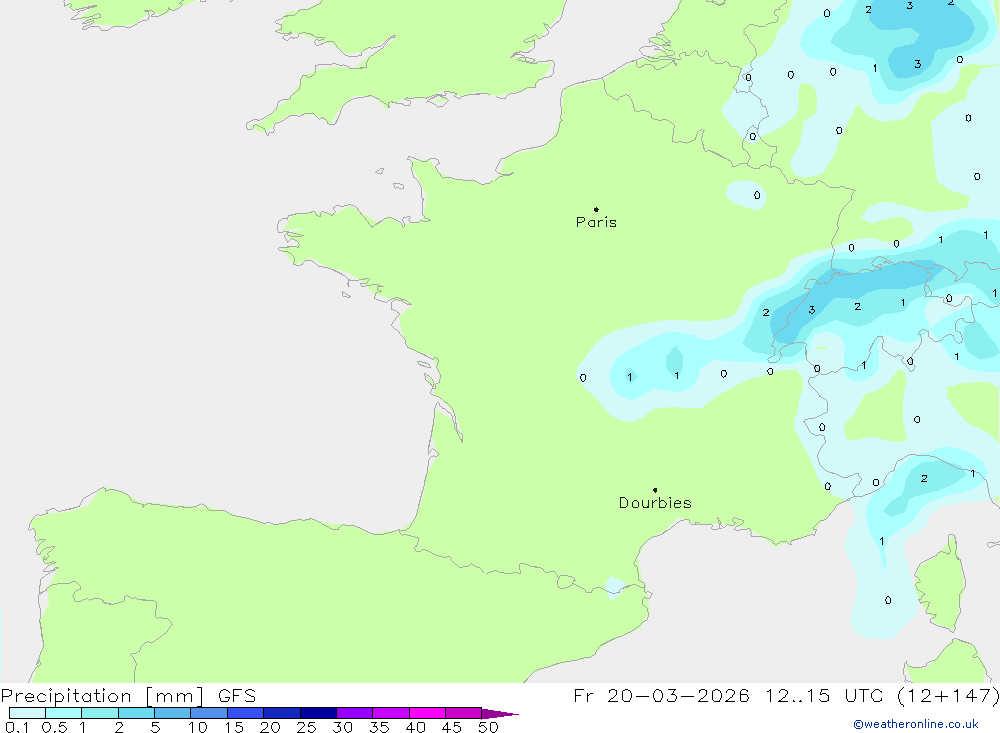Click the legend tick label '35'
This screenshot has width=1000, height=733.
(x=379, y=727)
